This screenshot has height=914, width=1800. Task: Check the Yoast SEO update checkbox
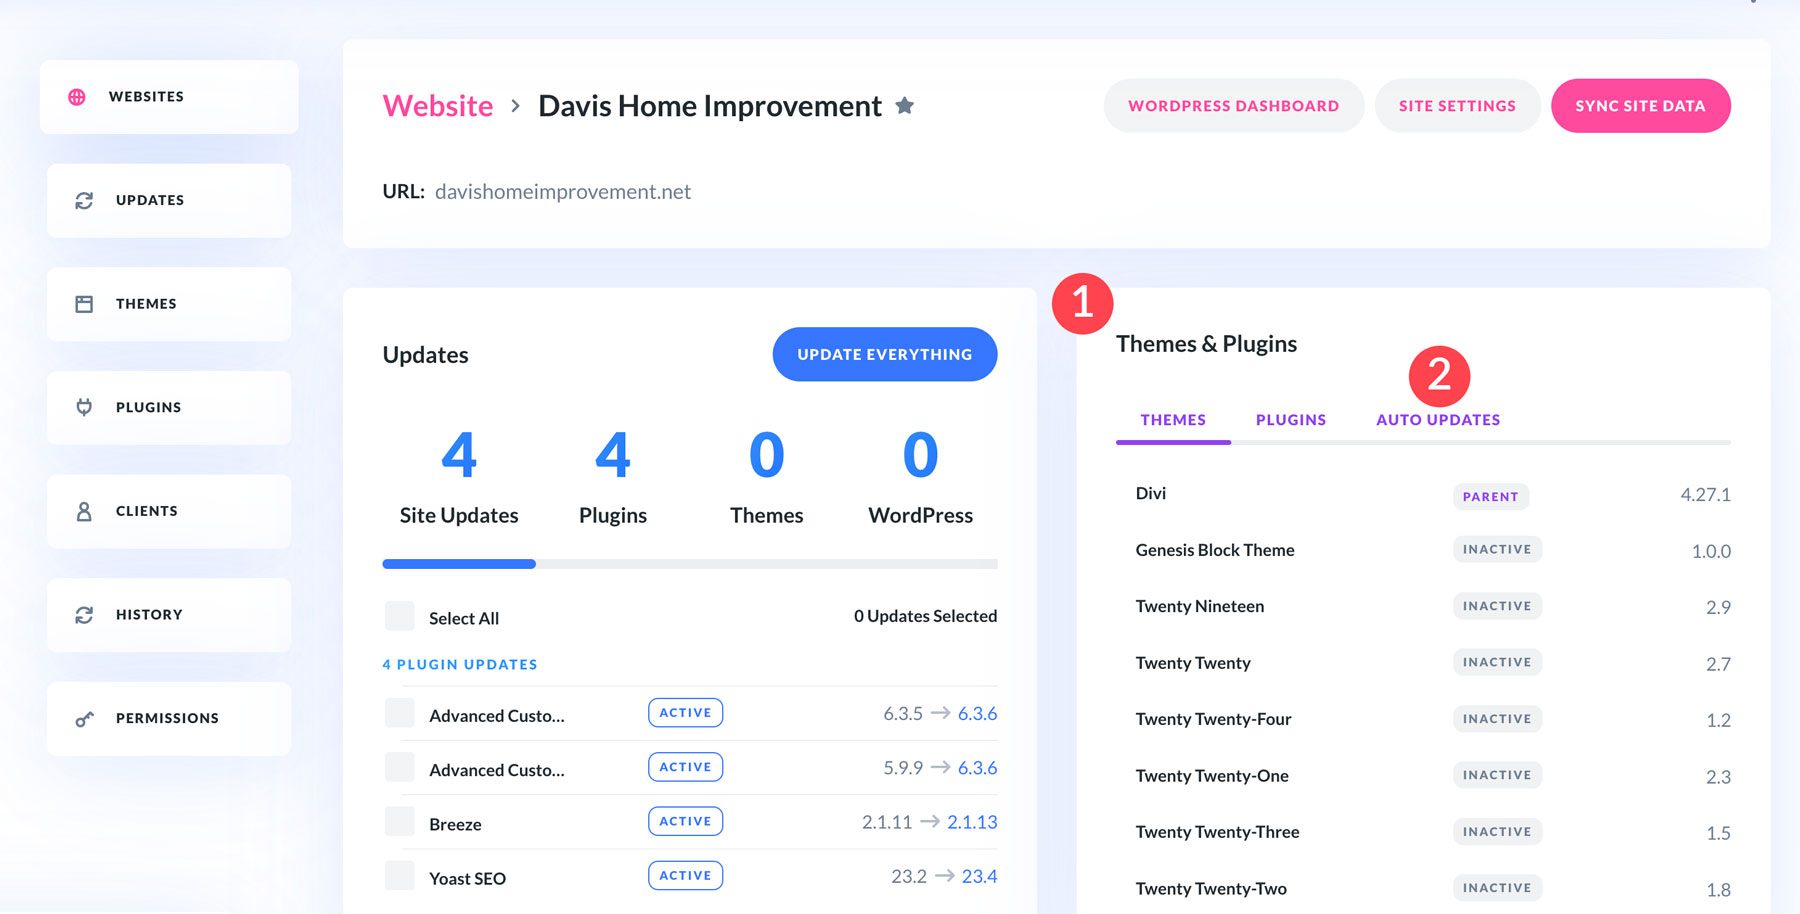point(399,875)
